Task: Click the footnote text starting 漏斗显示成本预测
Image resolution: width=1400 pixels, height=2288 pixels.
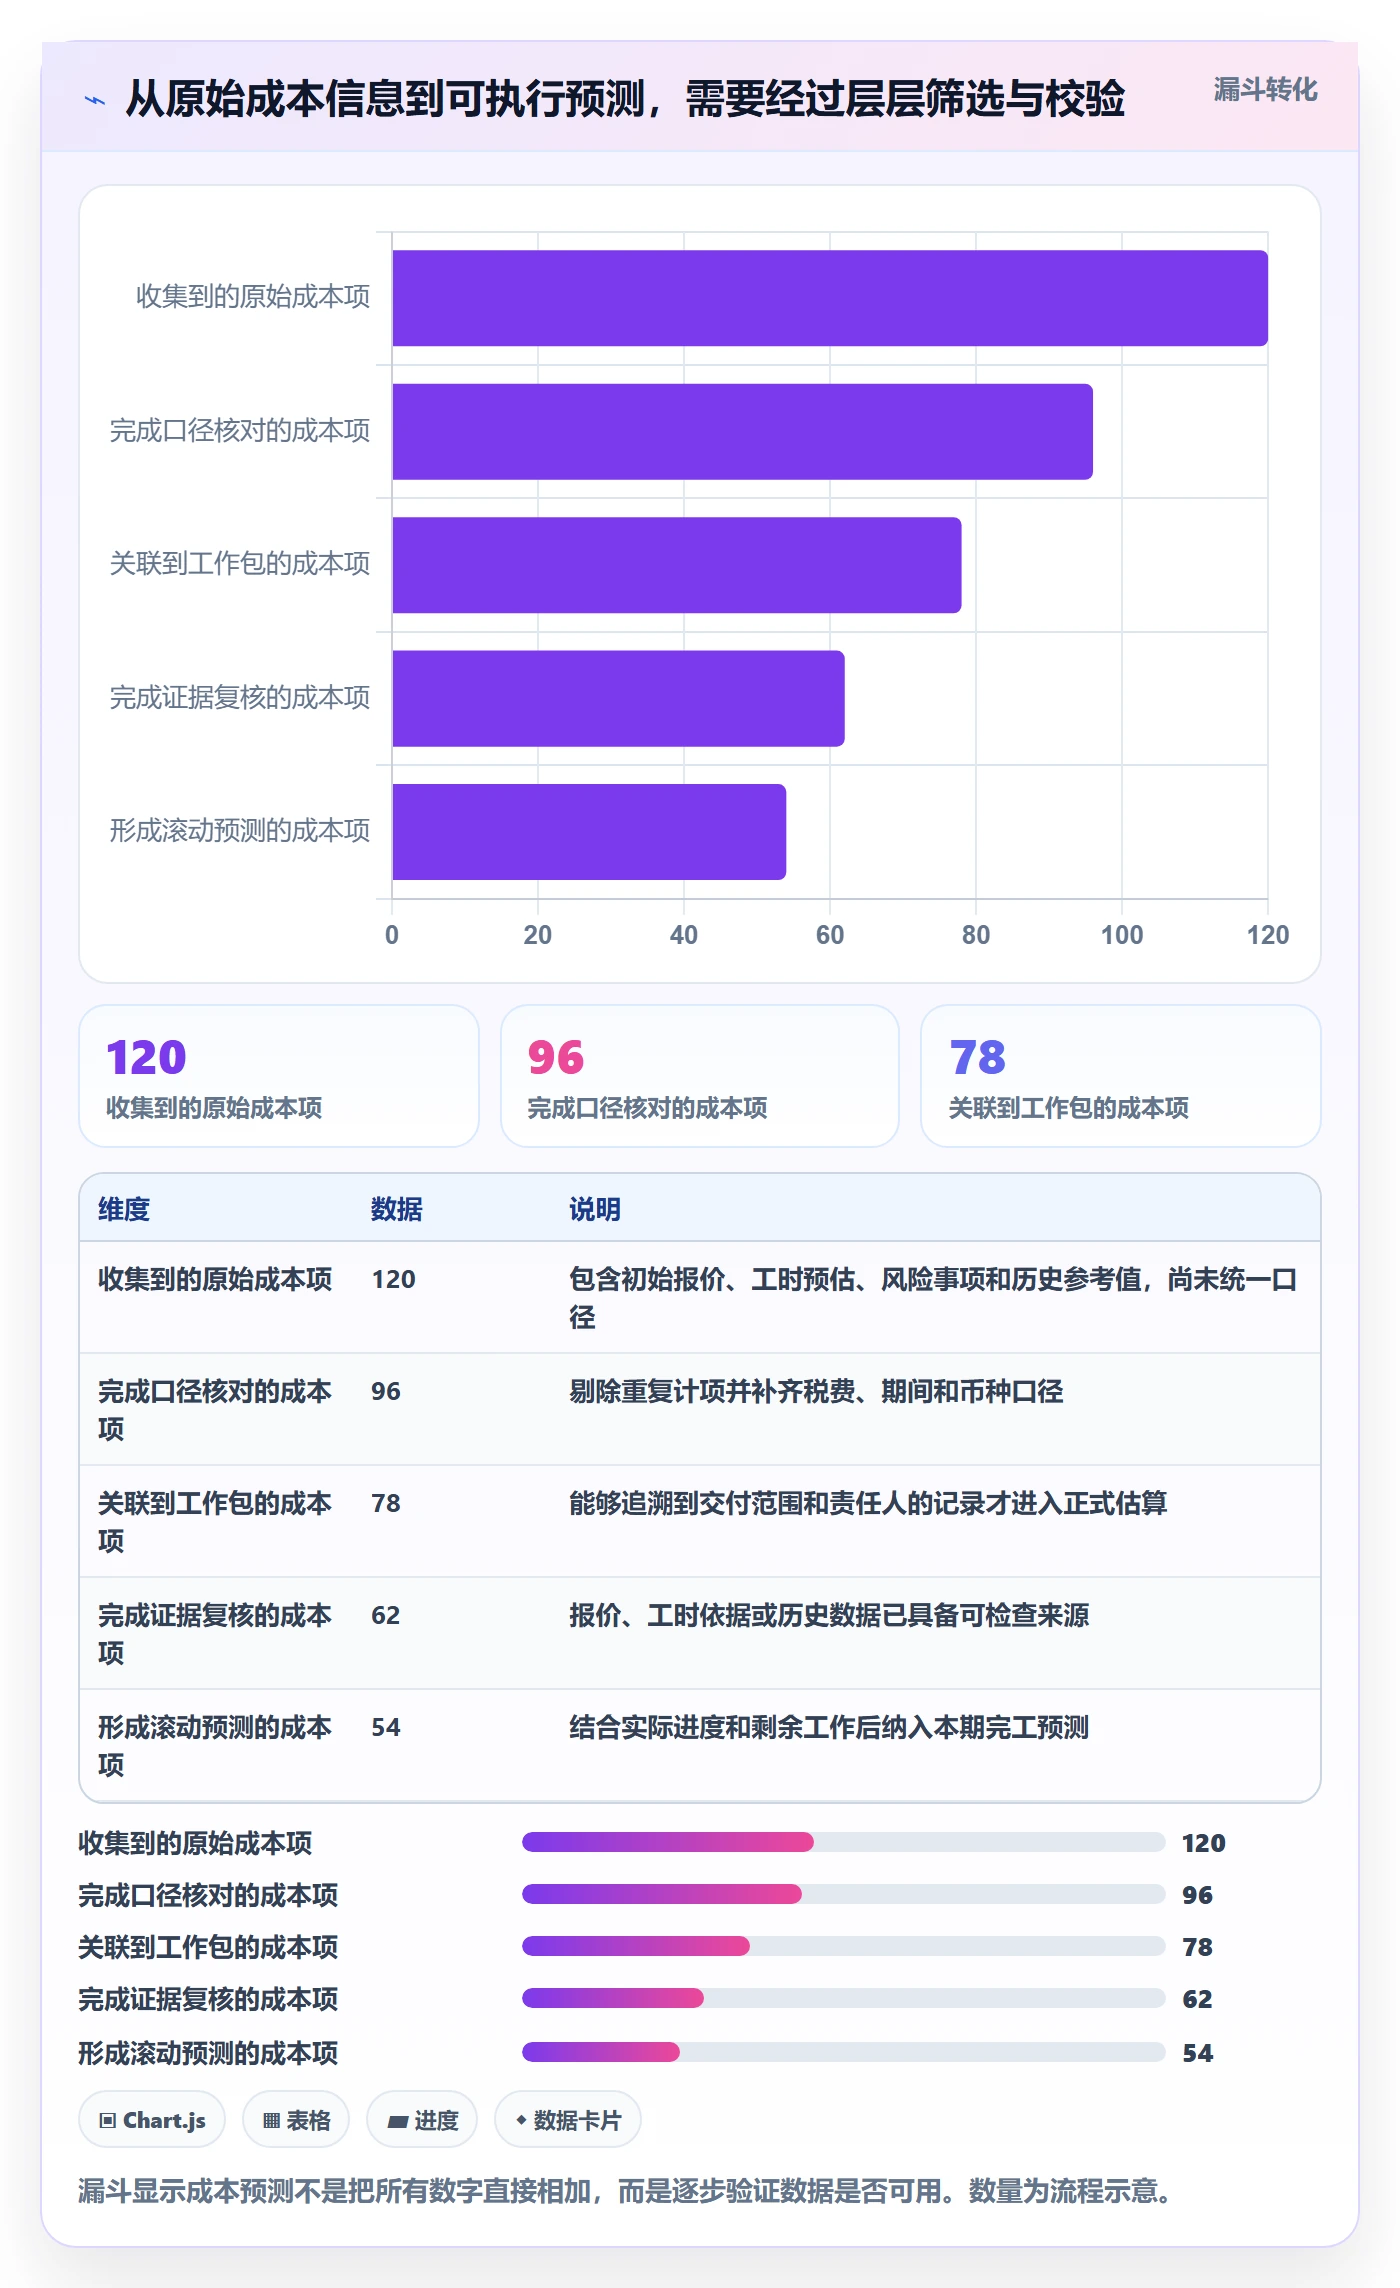Action: pos(626,2191)
